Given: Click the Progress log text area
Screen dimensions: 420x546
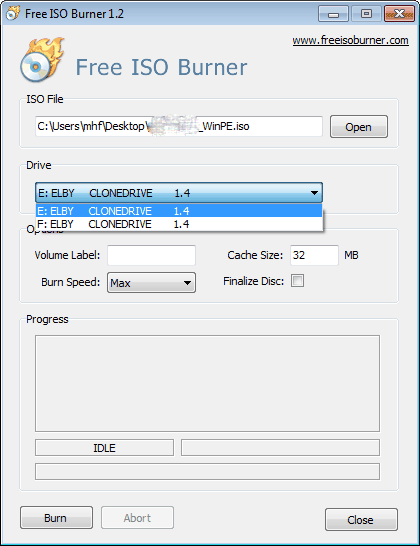Looking at the screenshot, I should pyautogui.click(x=207, y=383).
